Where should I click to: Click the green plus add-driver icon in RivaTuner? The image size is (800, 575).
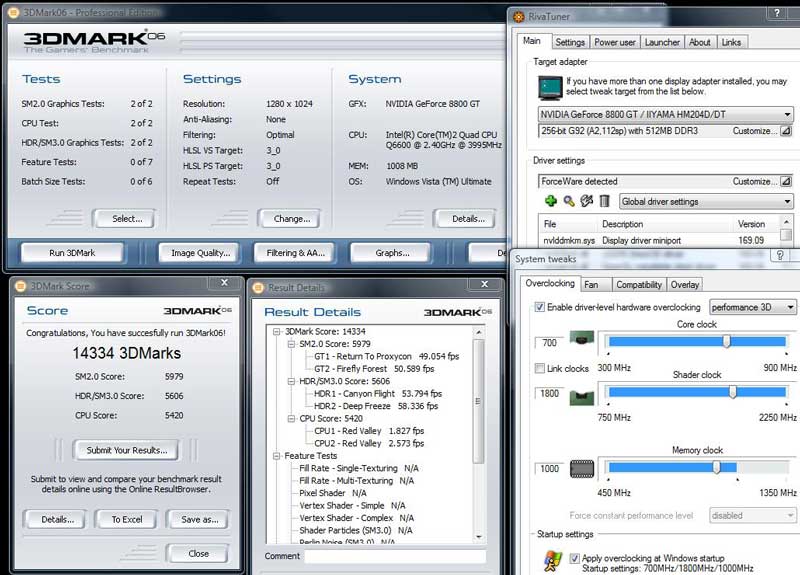(551, 201)
